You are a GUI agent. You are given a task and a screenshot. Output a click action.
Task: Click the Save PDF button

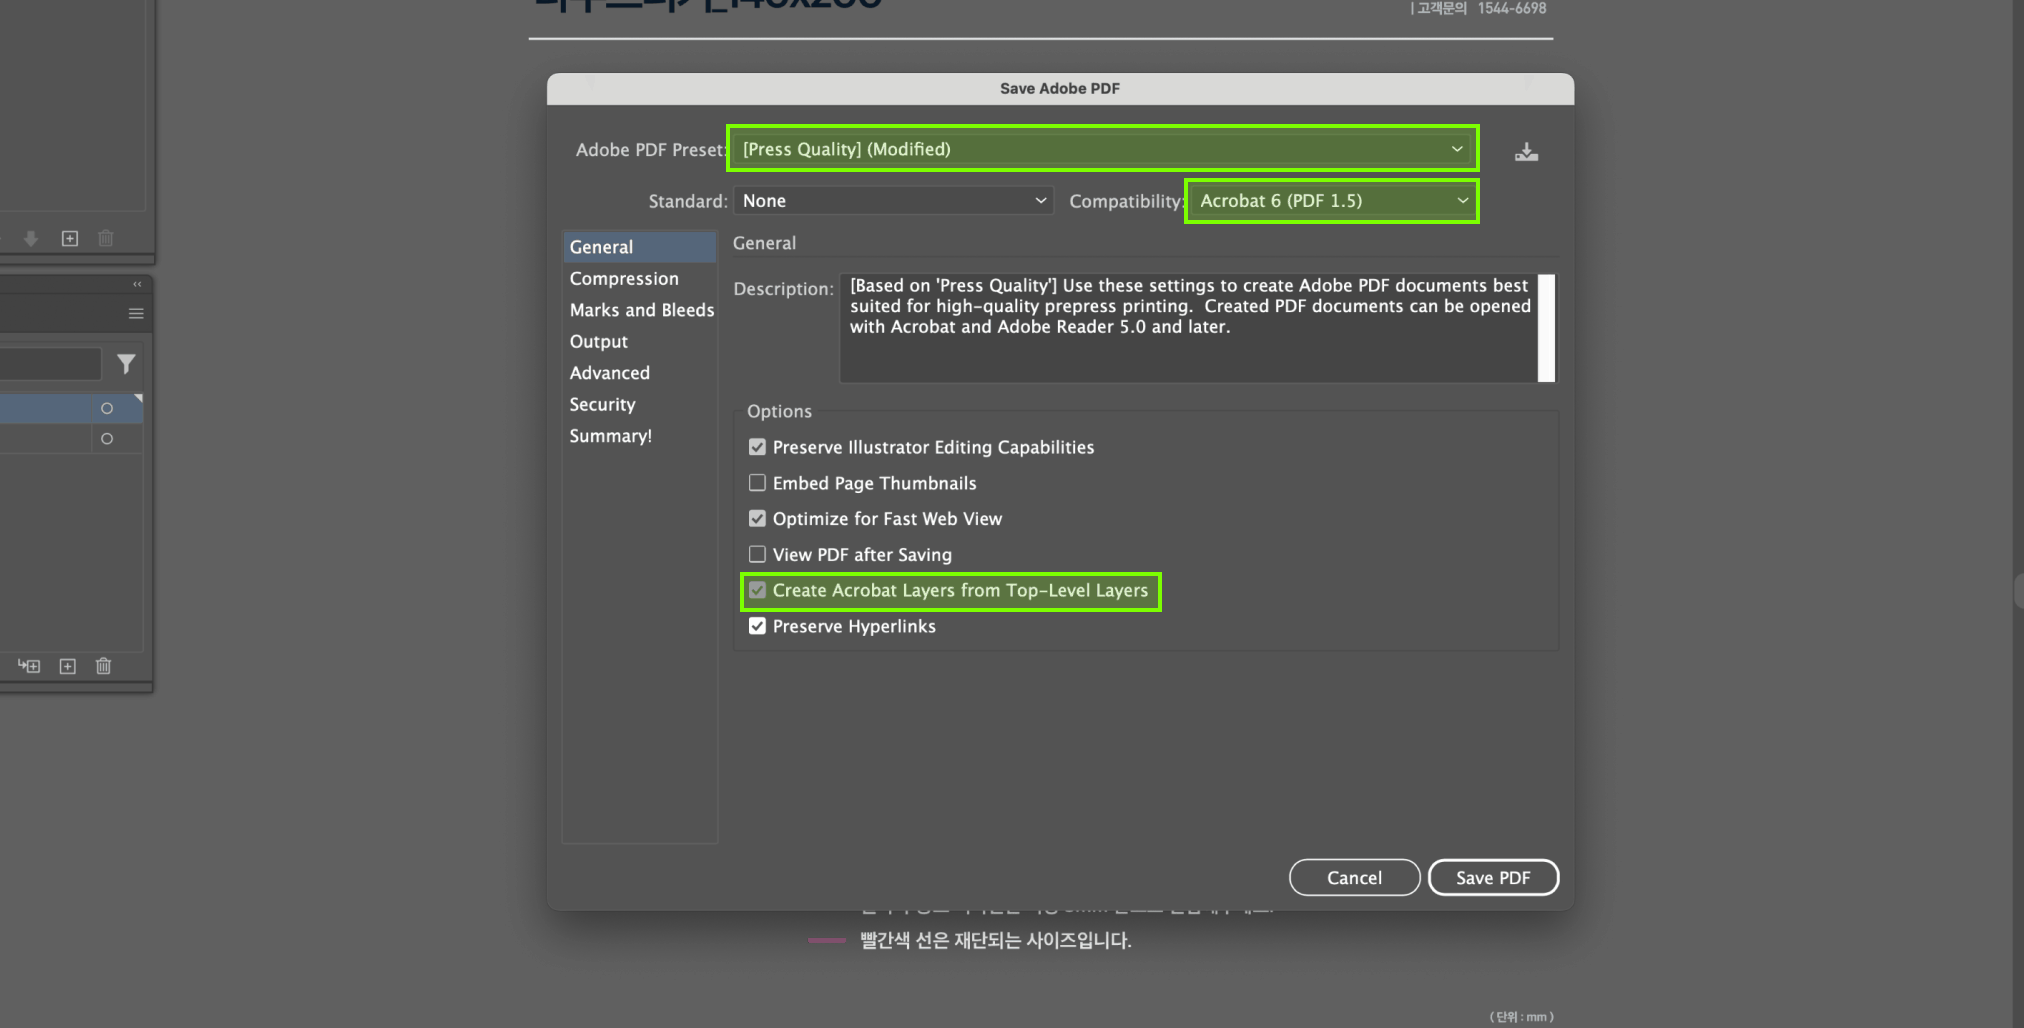pos(1493,878)
